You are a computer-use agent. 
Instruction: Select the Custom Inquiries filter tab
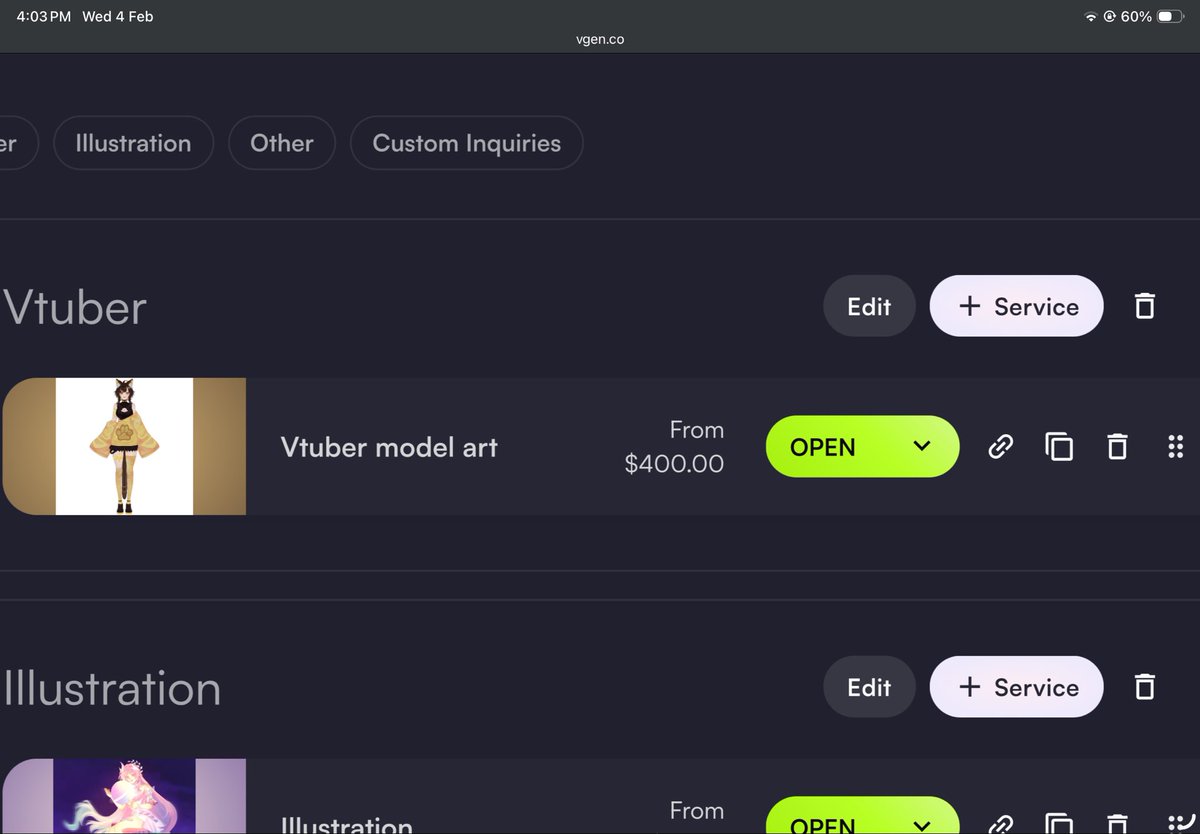pyautogui.click(x=466, y=143)
